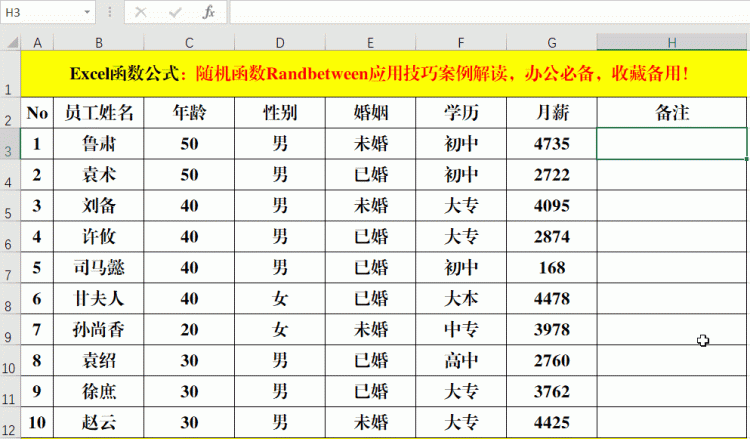750x439 pixels.
Task: Click the 月薪 header cell
Action: [x=551, y=112]
